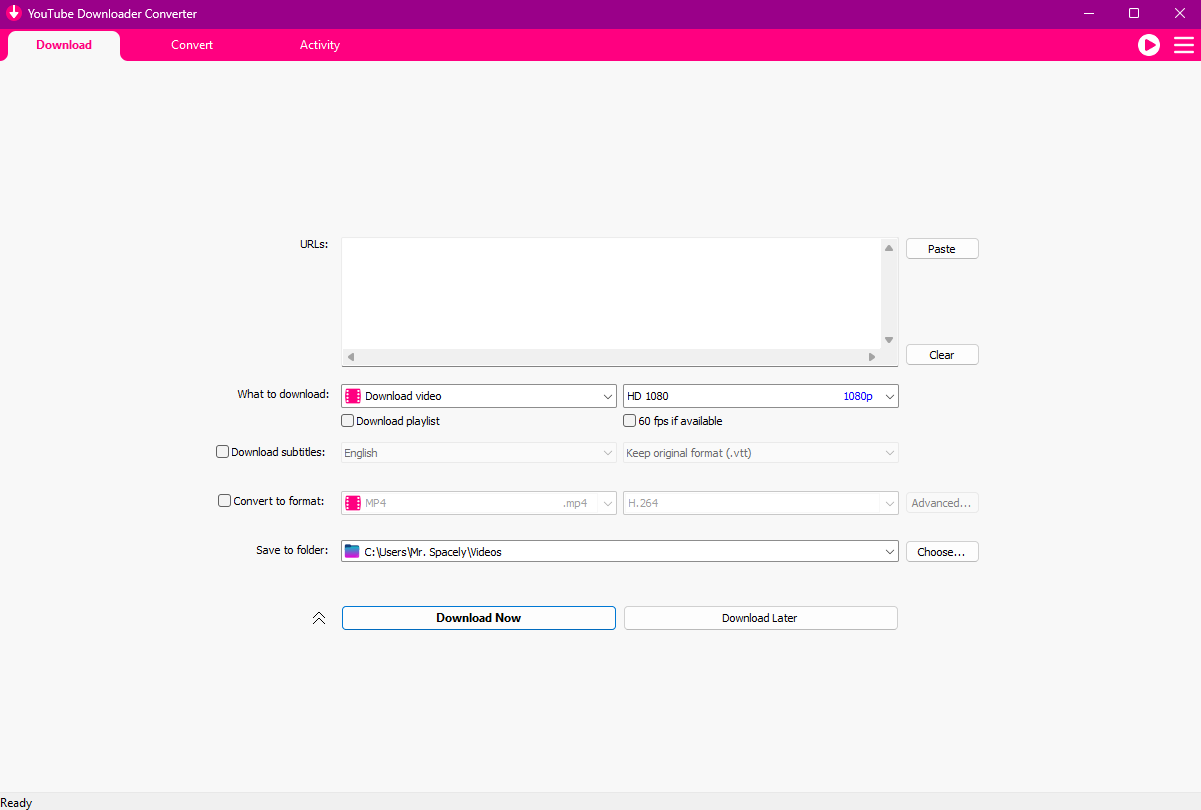The height and width of the screenshot is (810, 1201).
Task: Click the Ready status bar text
Action: pos(16,803)
